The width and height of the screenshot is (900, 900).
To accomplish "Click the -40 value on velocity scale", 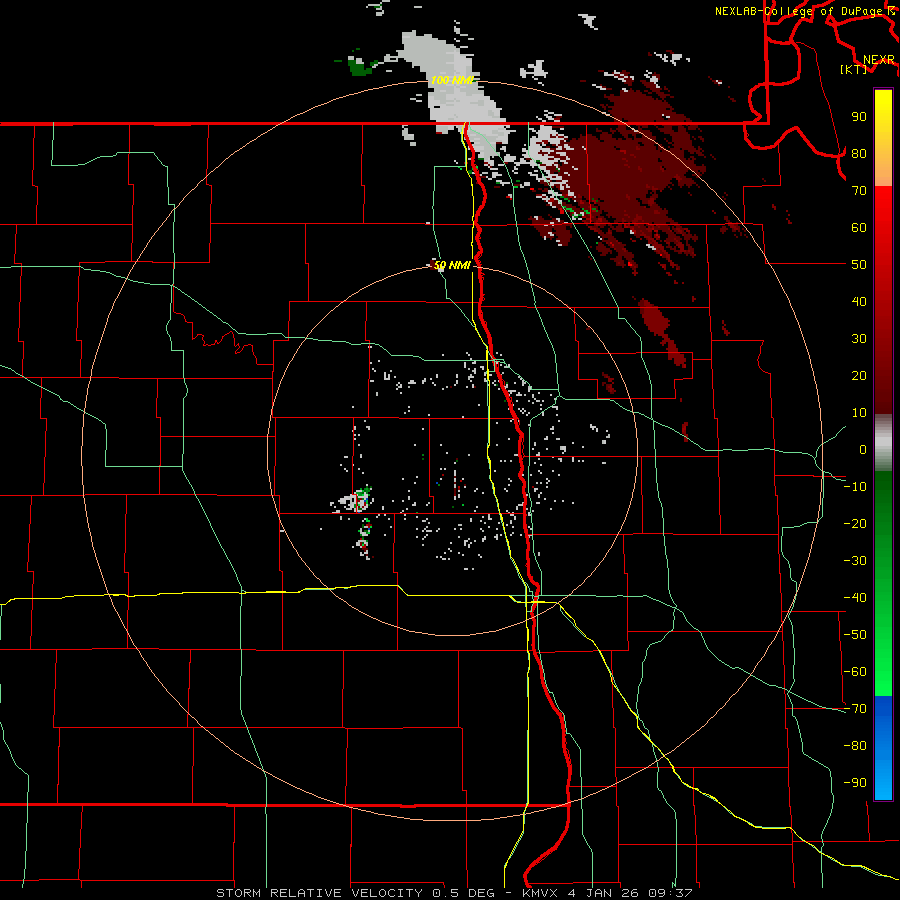I will point(855,598).
